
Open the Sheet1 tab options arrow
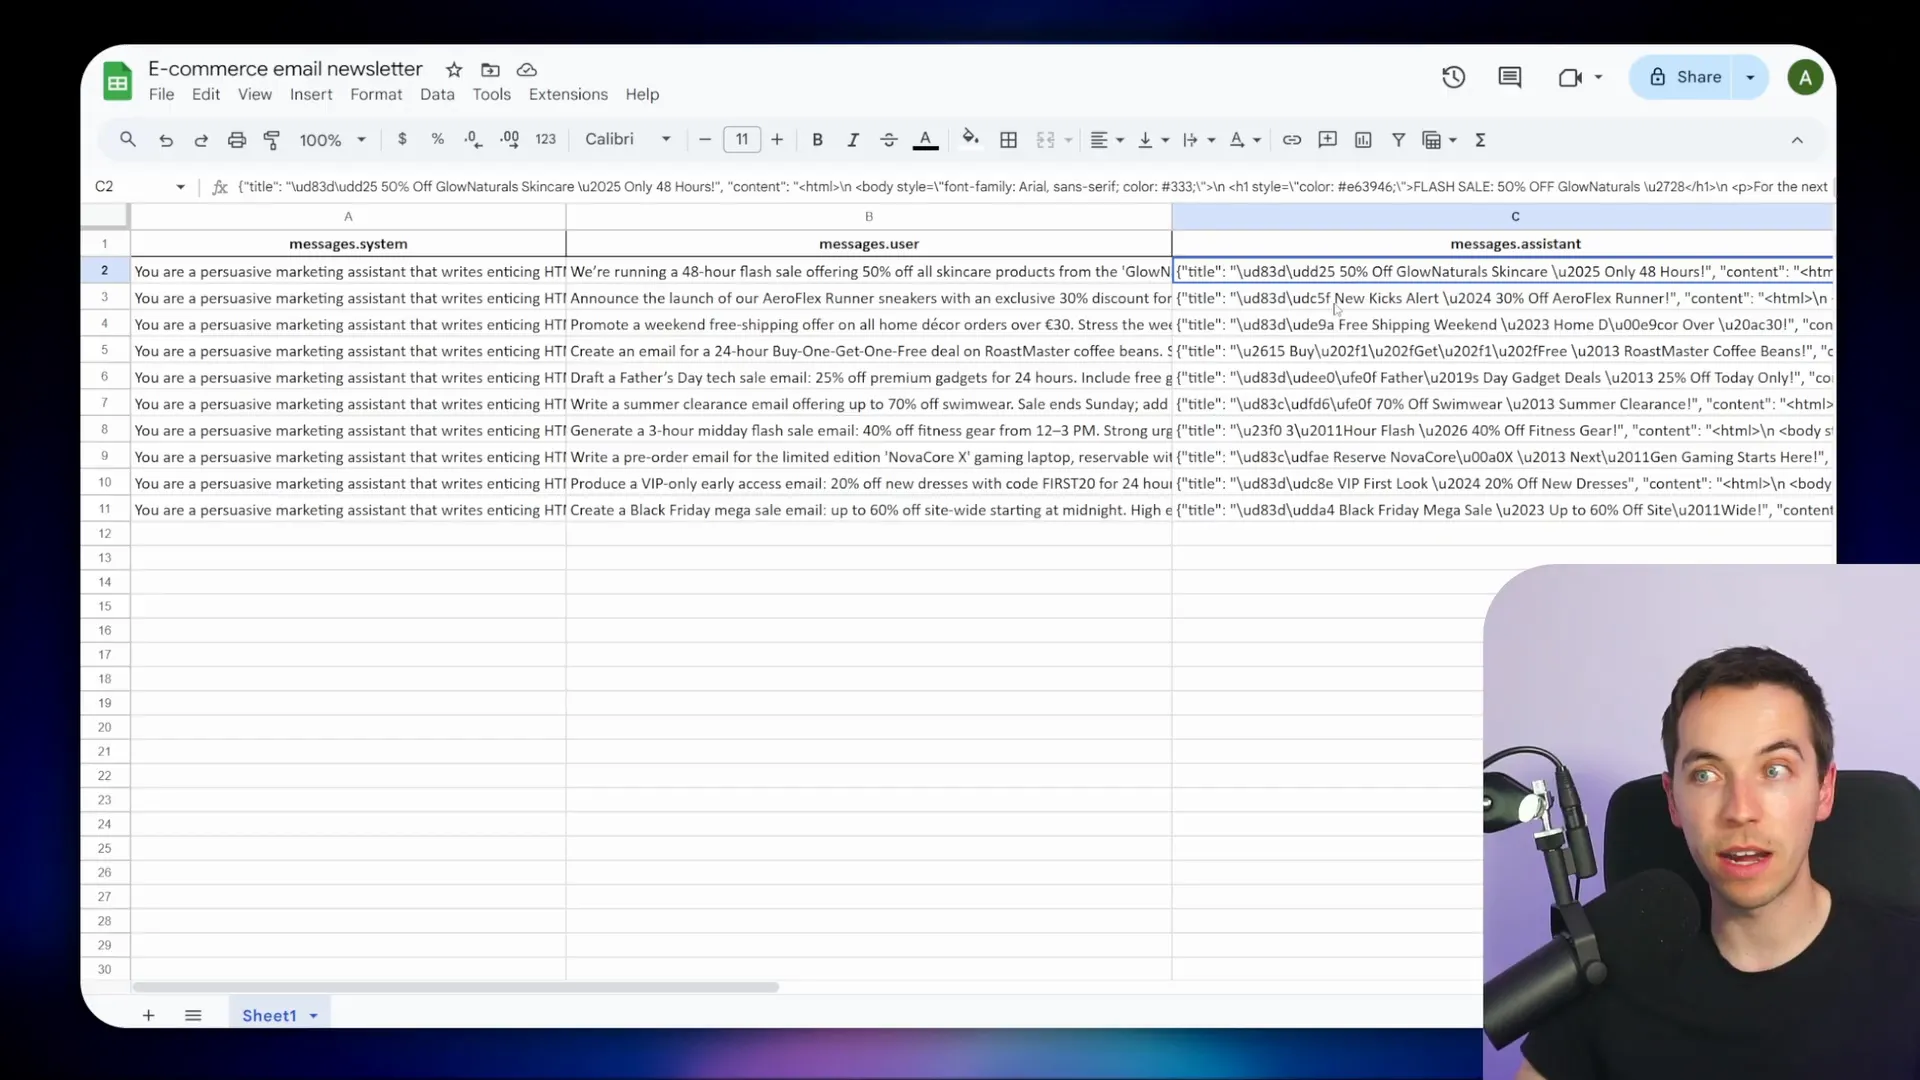coord(313,1016)
